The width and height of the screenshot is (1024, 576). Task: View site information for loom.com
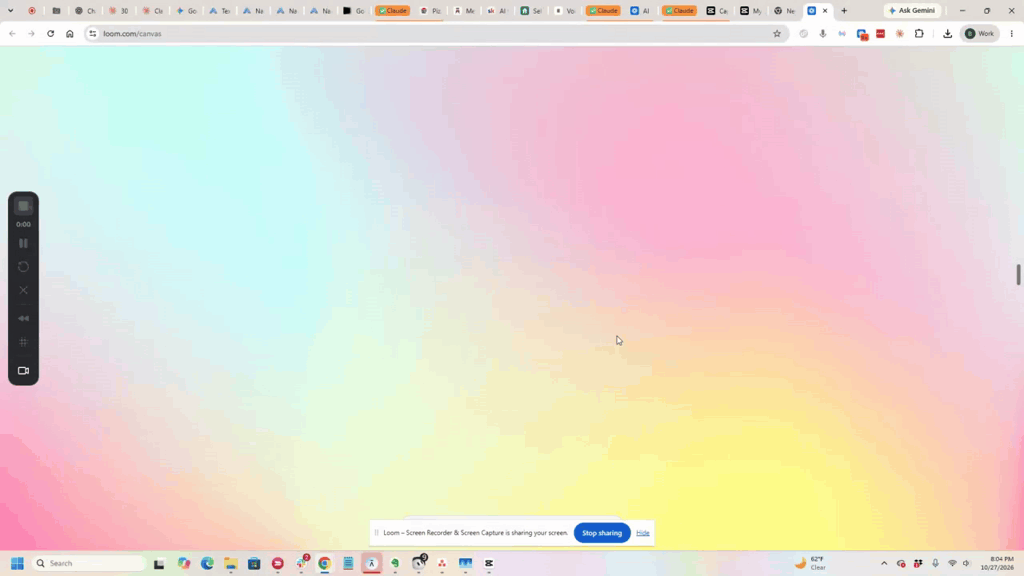click(93, 33)
